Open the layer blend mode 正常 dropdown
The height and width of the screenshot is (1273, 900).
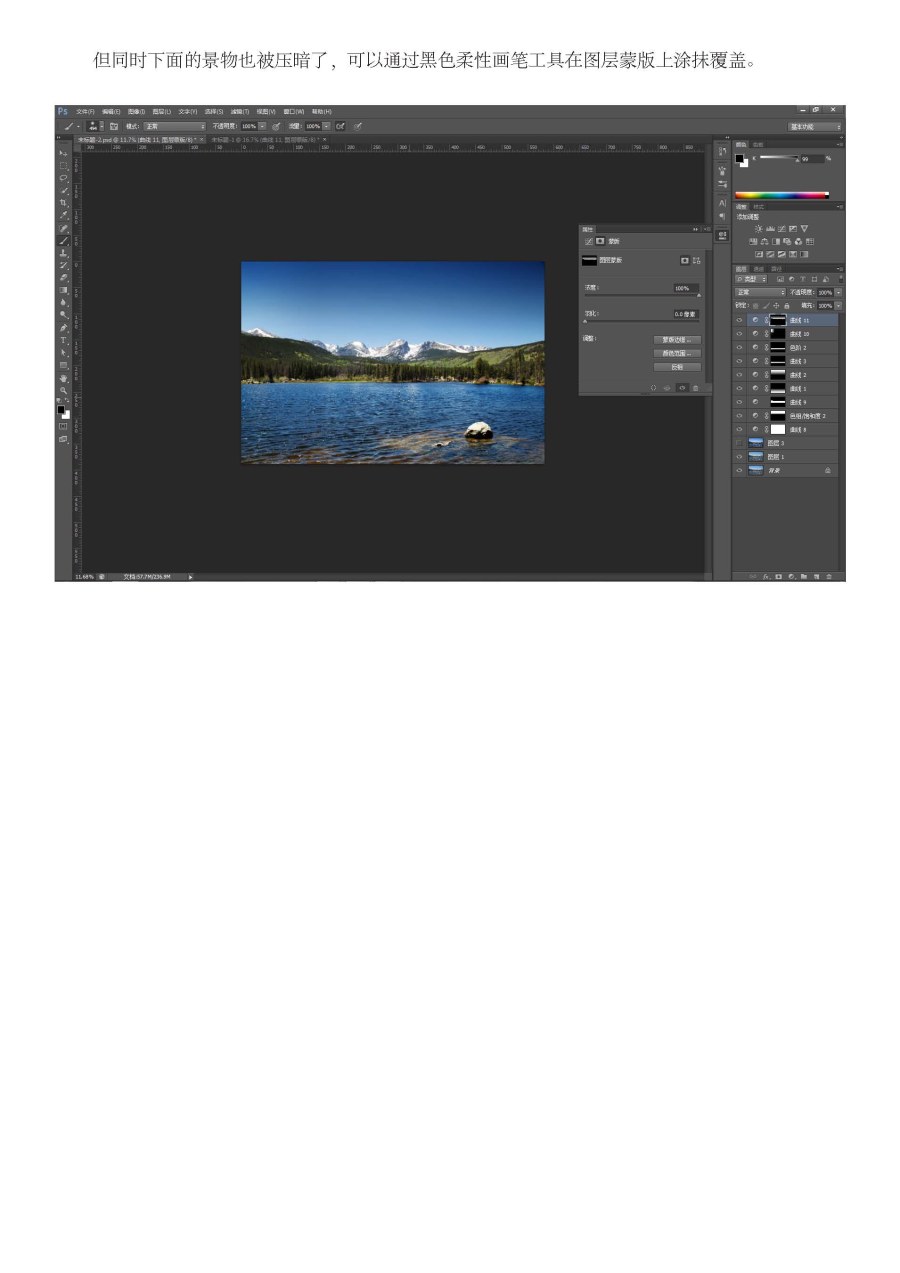click(x=760, y=292)
